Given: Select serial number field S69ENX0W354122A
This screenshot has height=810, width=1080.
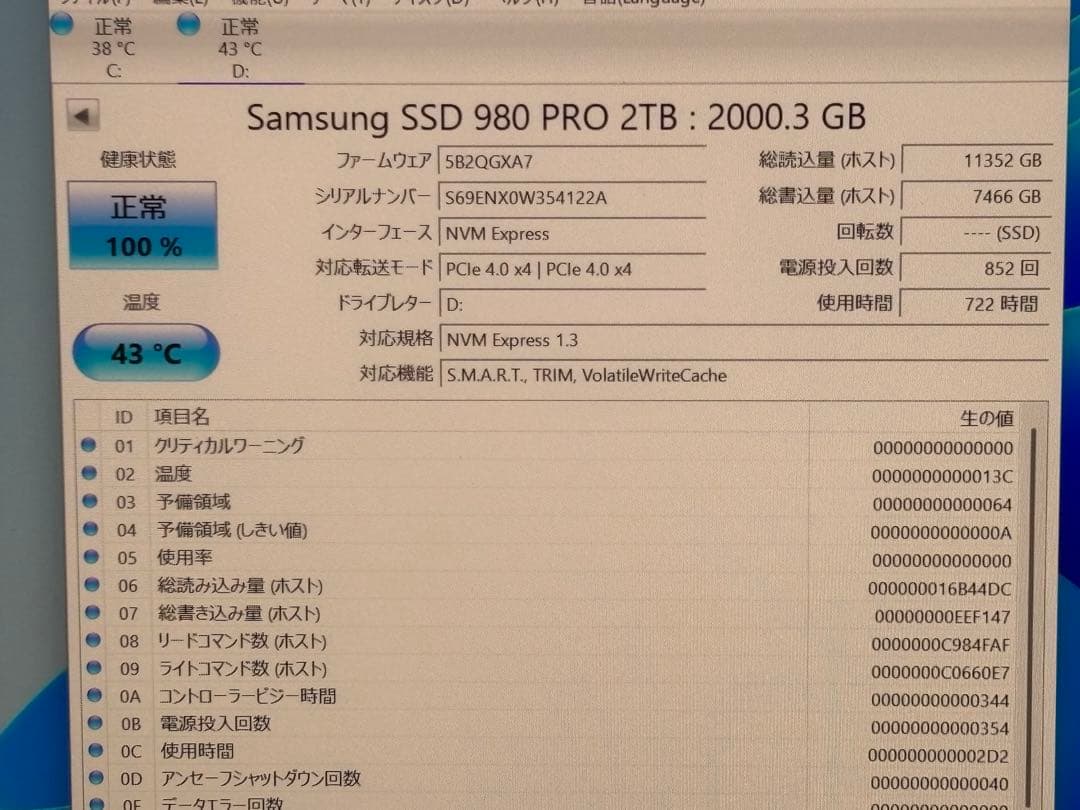Looking at the screenshot, I should tap(572, 198).
